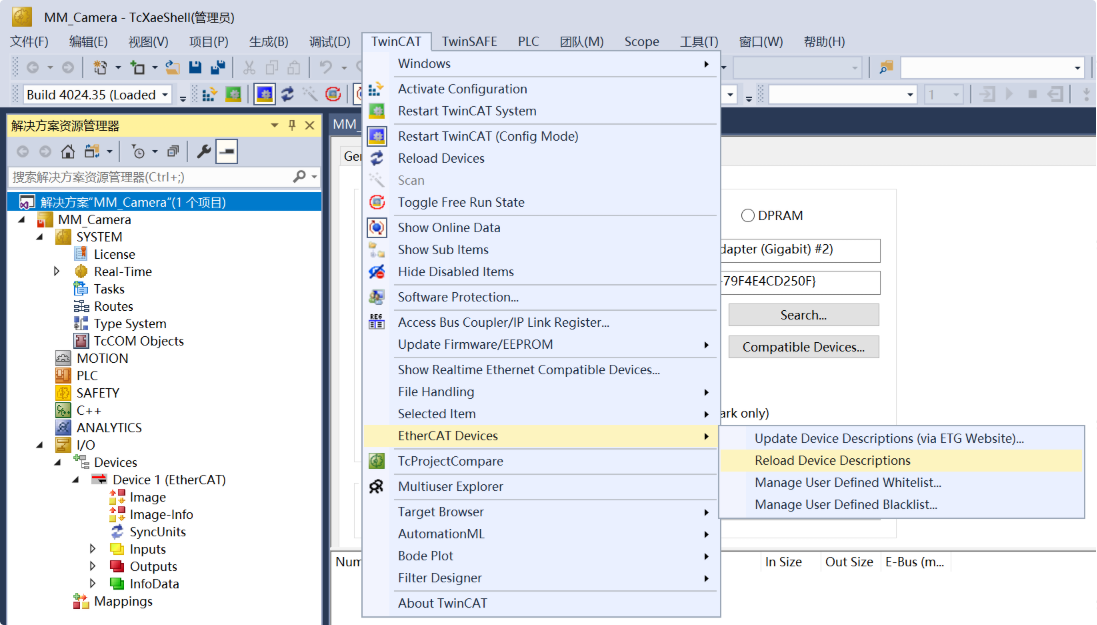This screenshot has width=1097, height=625.
Task: Expand Inputs tree node
Action: (93, 549)
